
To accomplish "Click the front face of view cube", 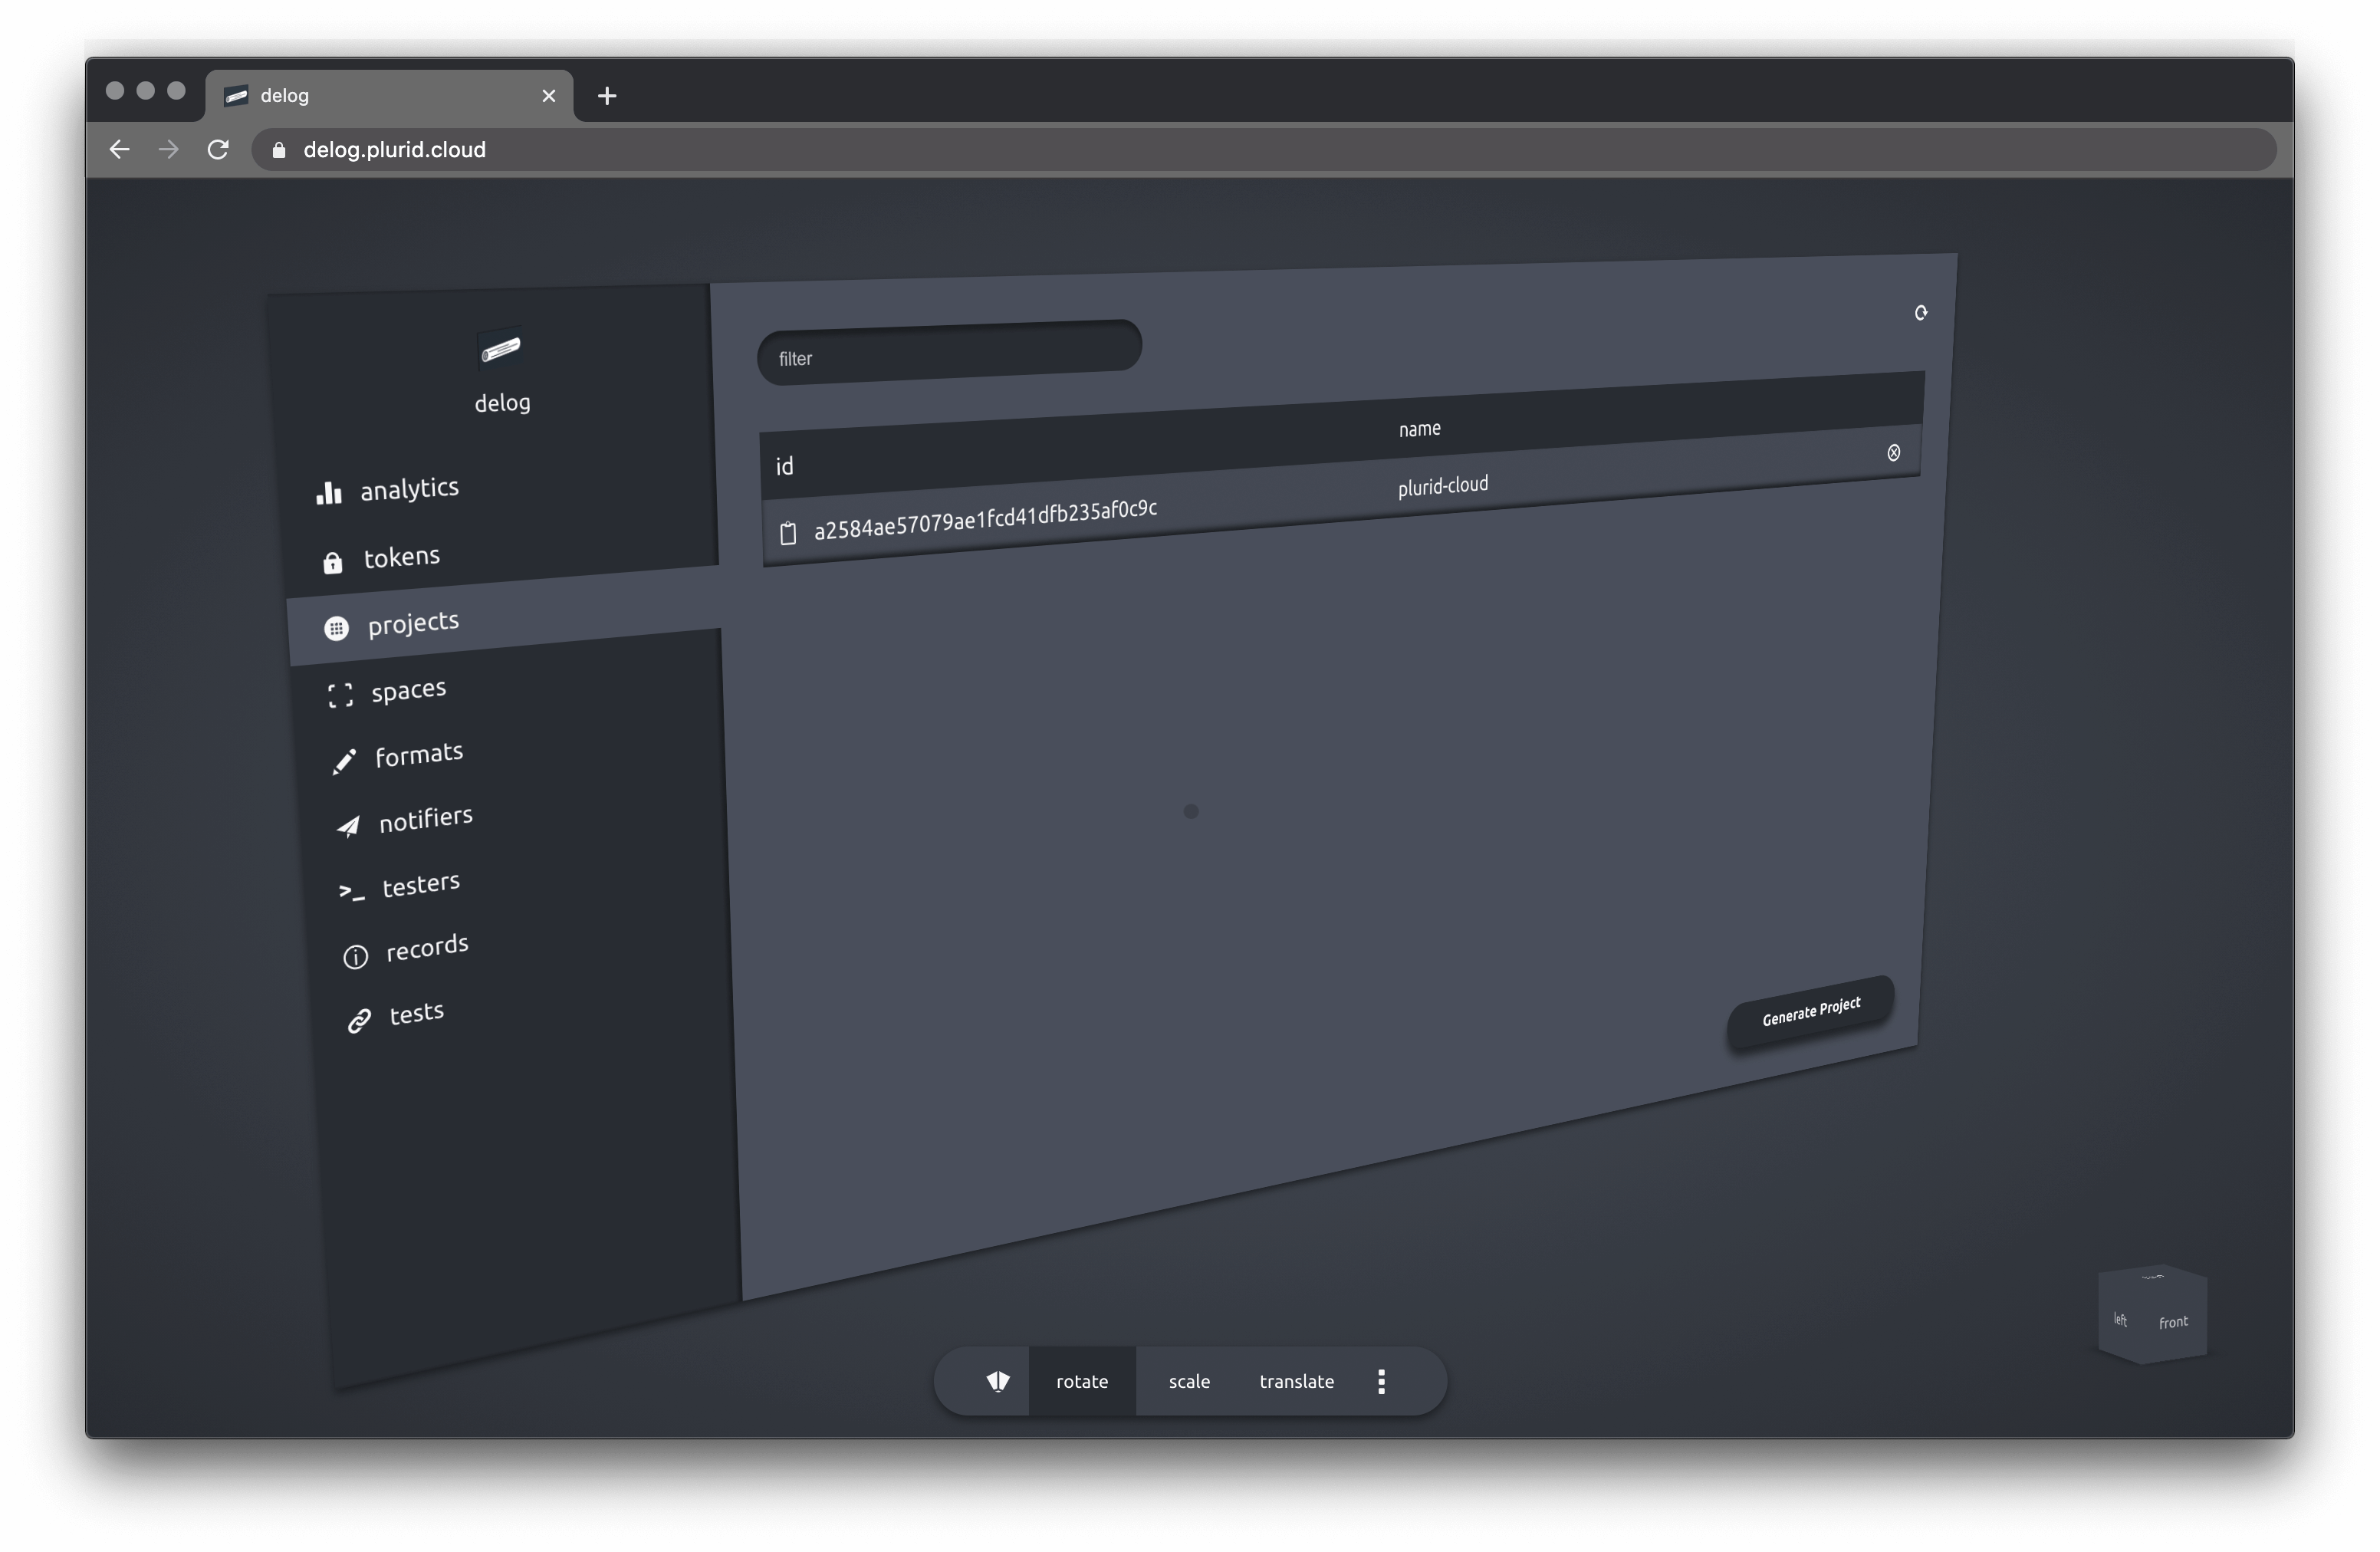I will [2172, 1322].
